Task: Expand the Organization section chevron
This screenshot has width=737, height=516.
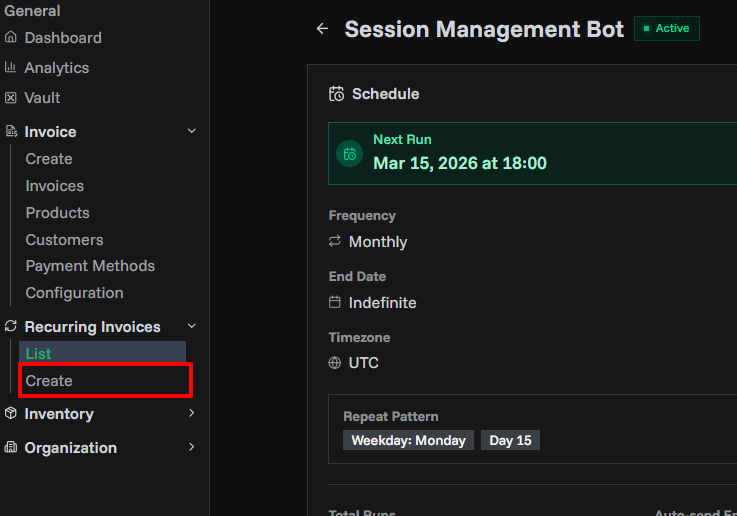Action: click(x=192, y=448)
